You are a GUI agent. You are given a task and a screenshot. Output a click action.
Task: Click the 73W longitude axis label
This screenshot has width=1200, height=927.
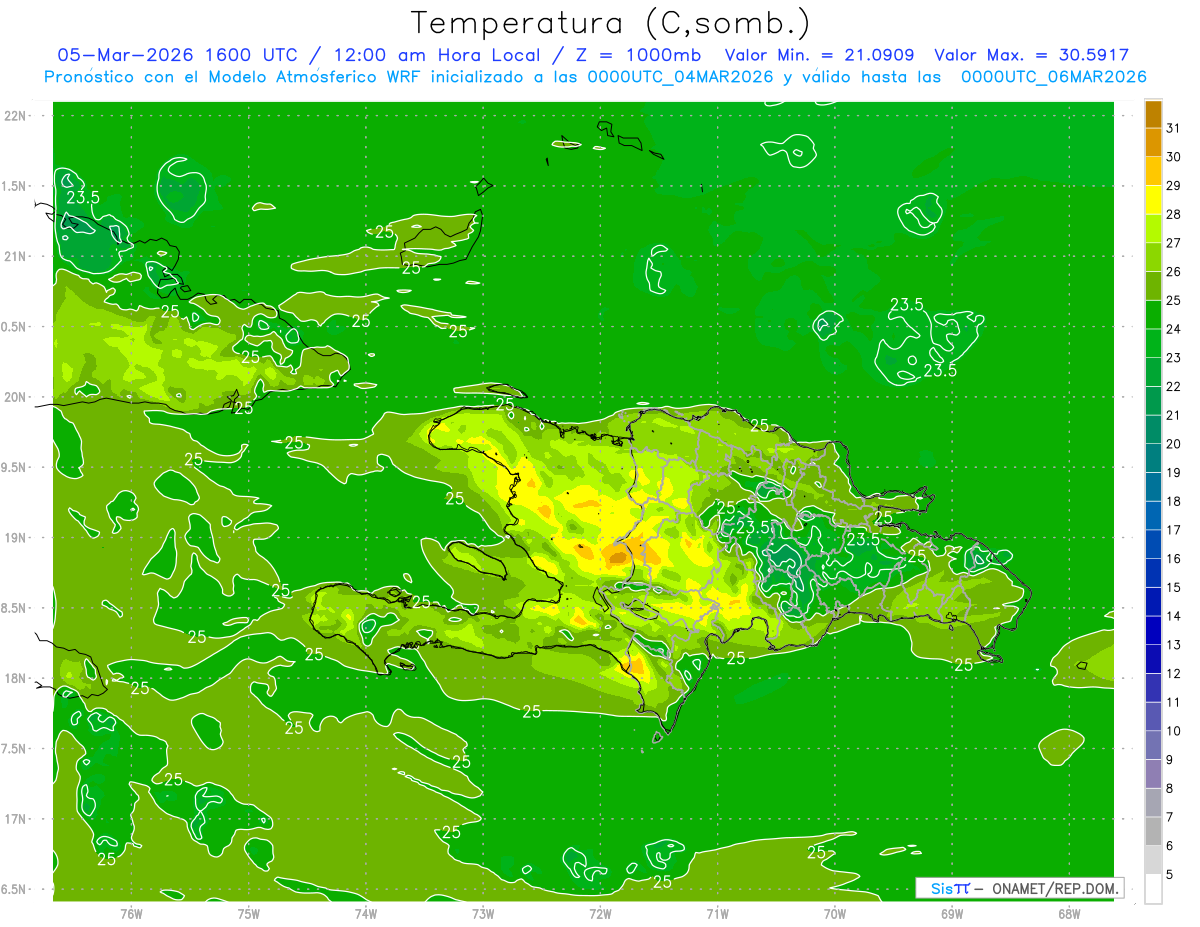(483, 914)
